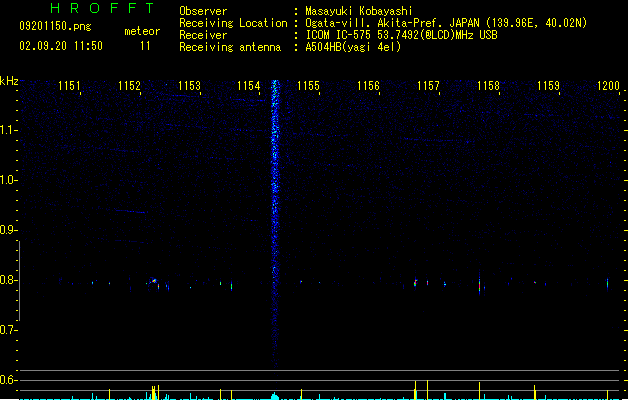Click the 1156 time axis label
The height and width of the screenshot is (400, 629).
(x=368, y=86)
